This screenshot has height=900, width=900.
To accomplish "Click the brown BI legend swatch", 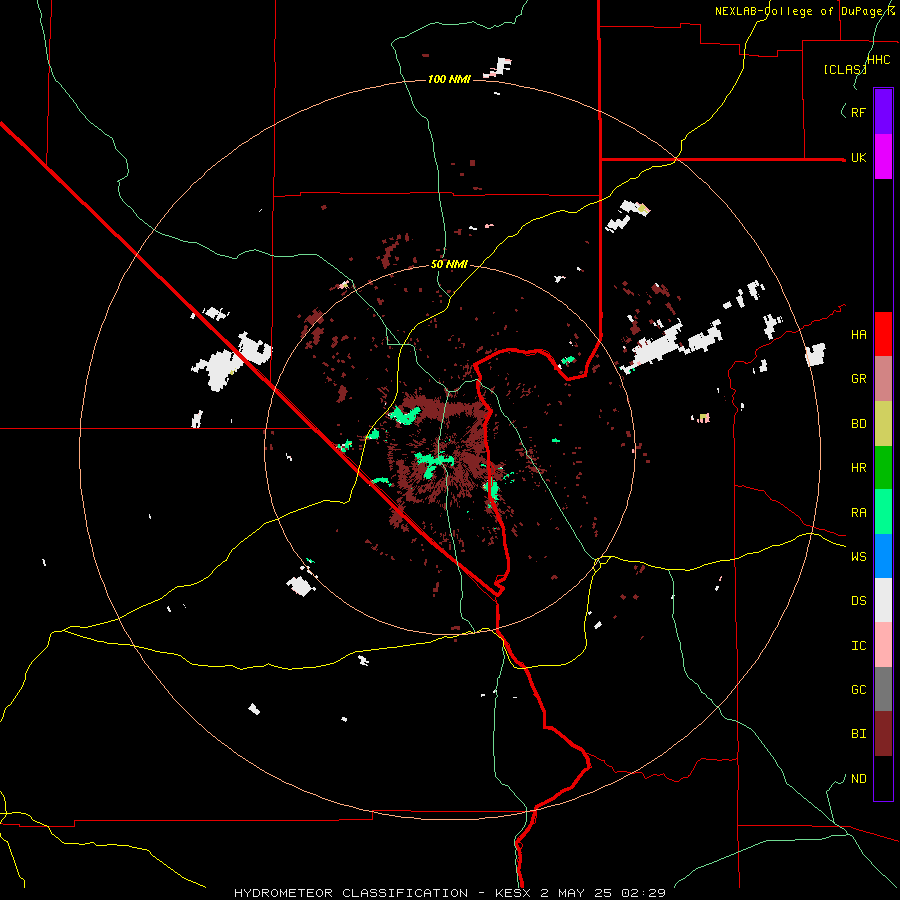I will pyautogui.click(x=883, y=734).
